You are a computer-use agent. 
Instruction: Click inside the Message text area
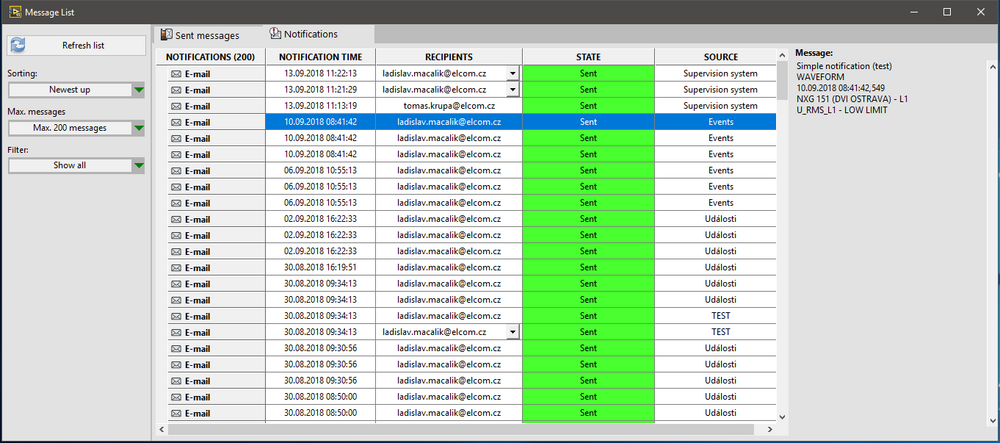(x=891, y=242)
